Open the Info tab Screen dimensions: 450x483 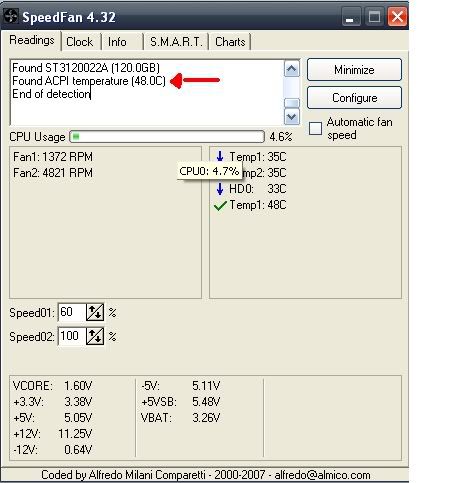117,42
